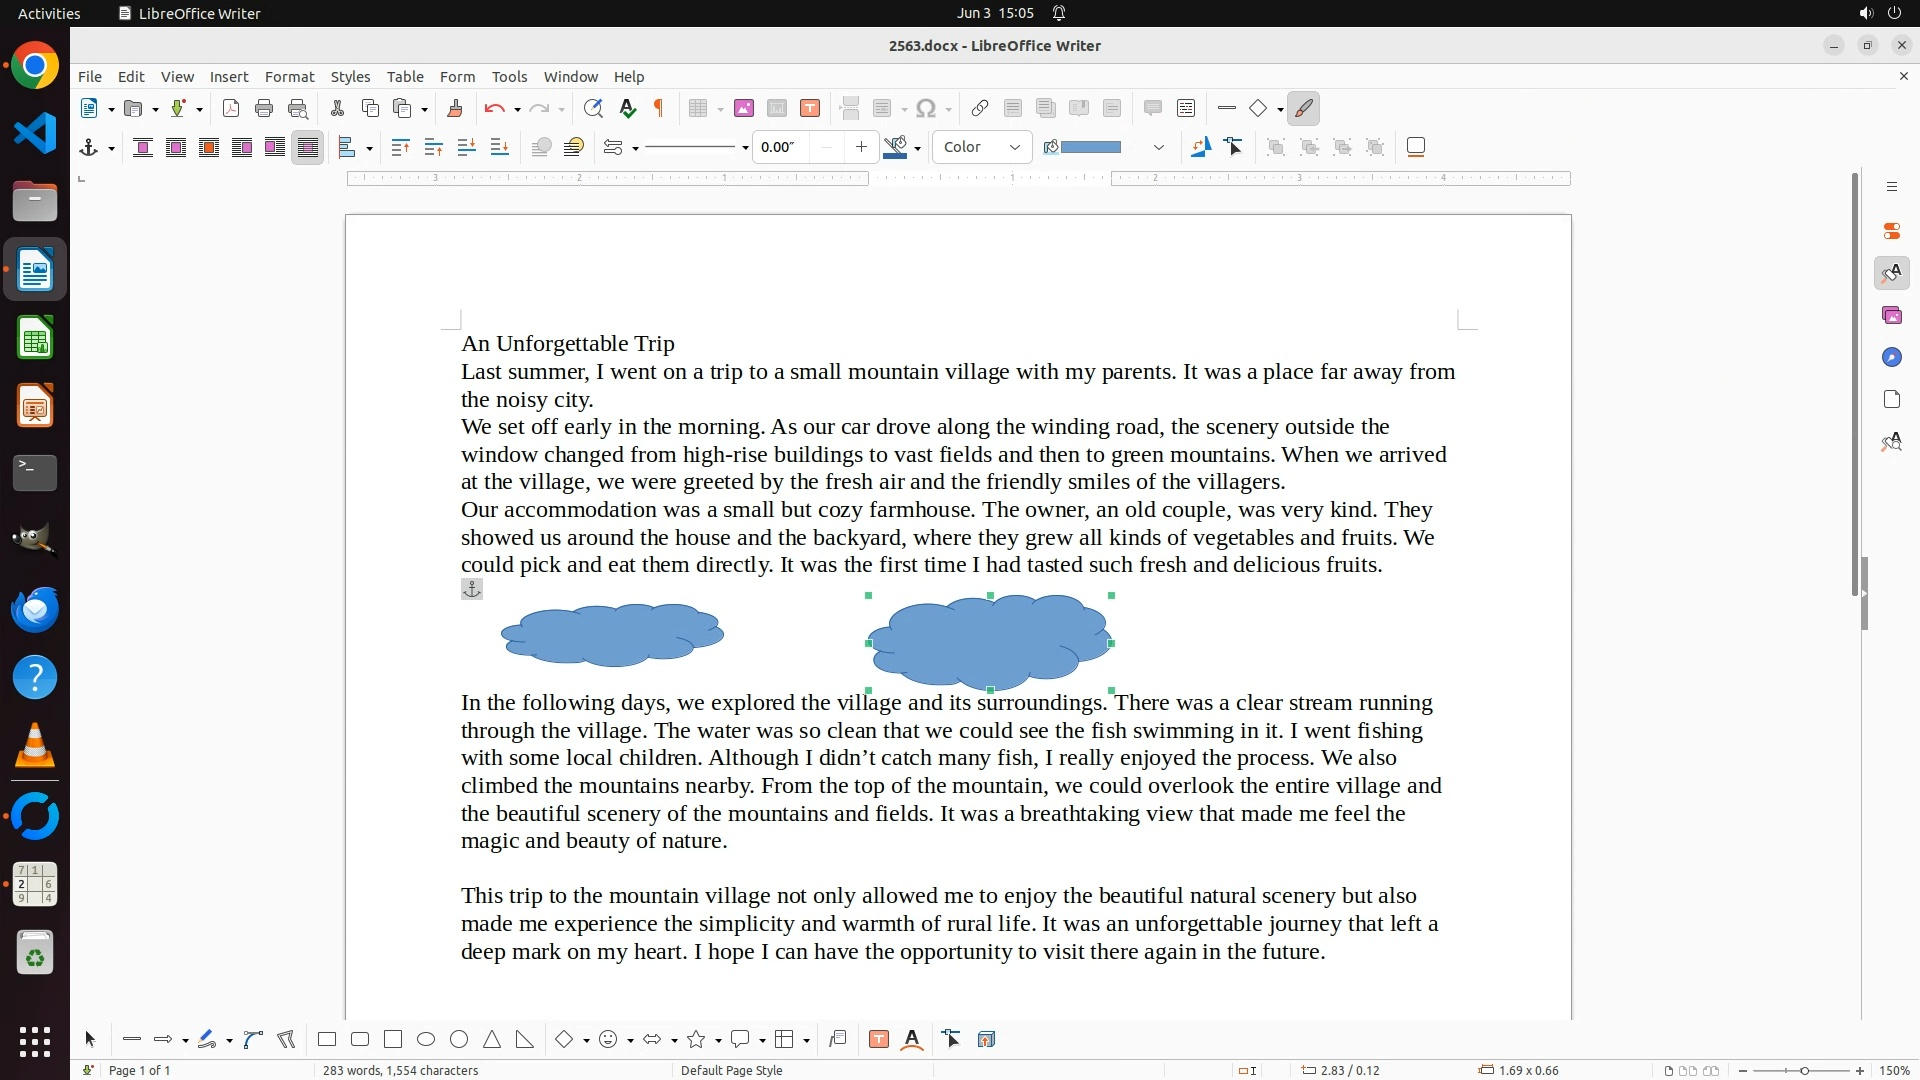Click the Bring to Front icon

[400, 148]
